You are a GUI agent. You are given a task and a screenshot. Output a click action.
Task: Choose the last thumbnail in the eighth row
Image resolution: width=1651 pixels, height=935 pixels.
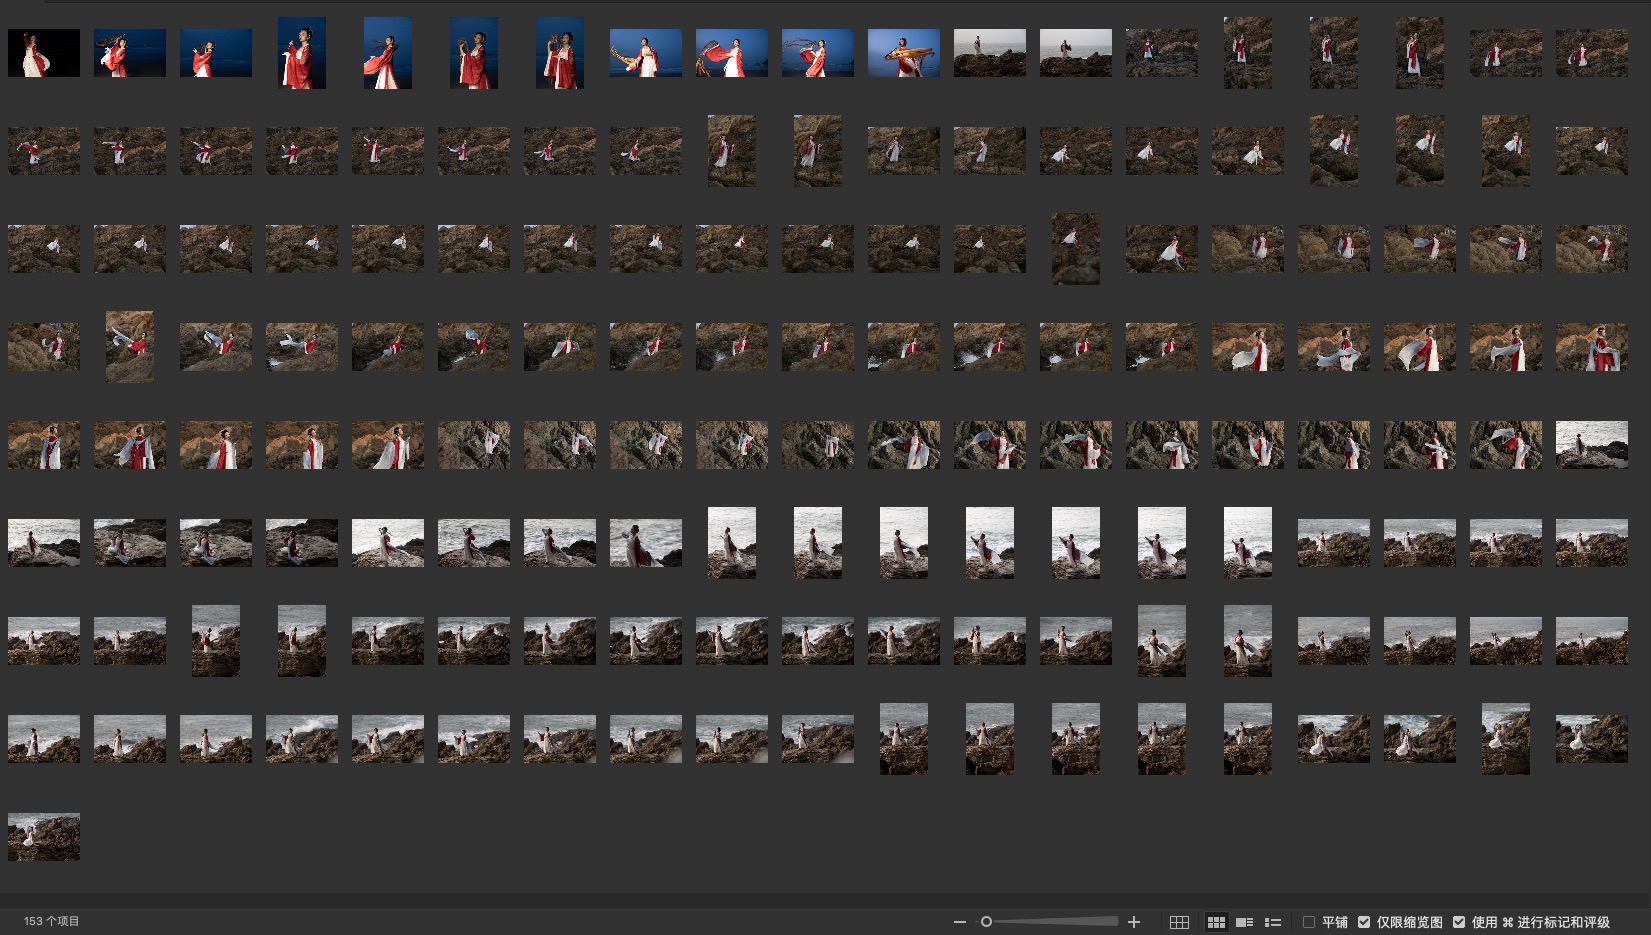coord(1591,739)
